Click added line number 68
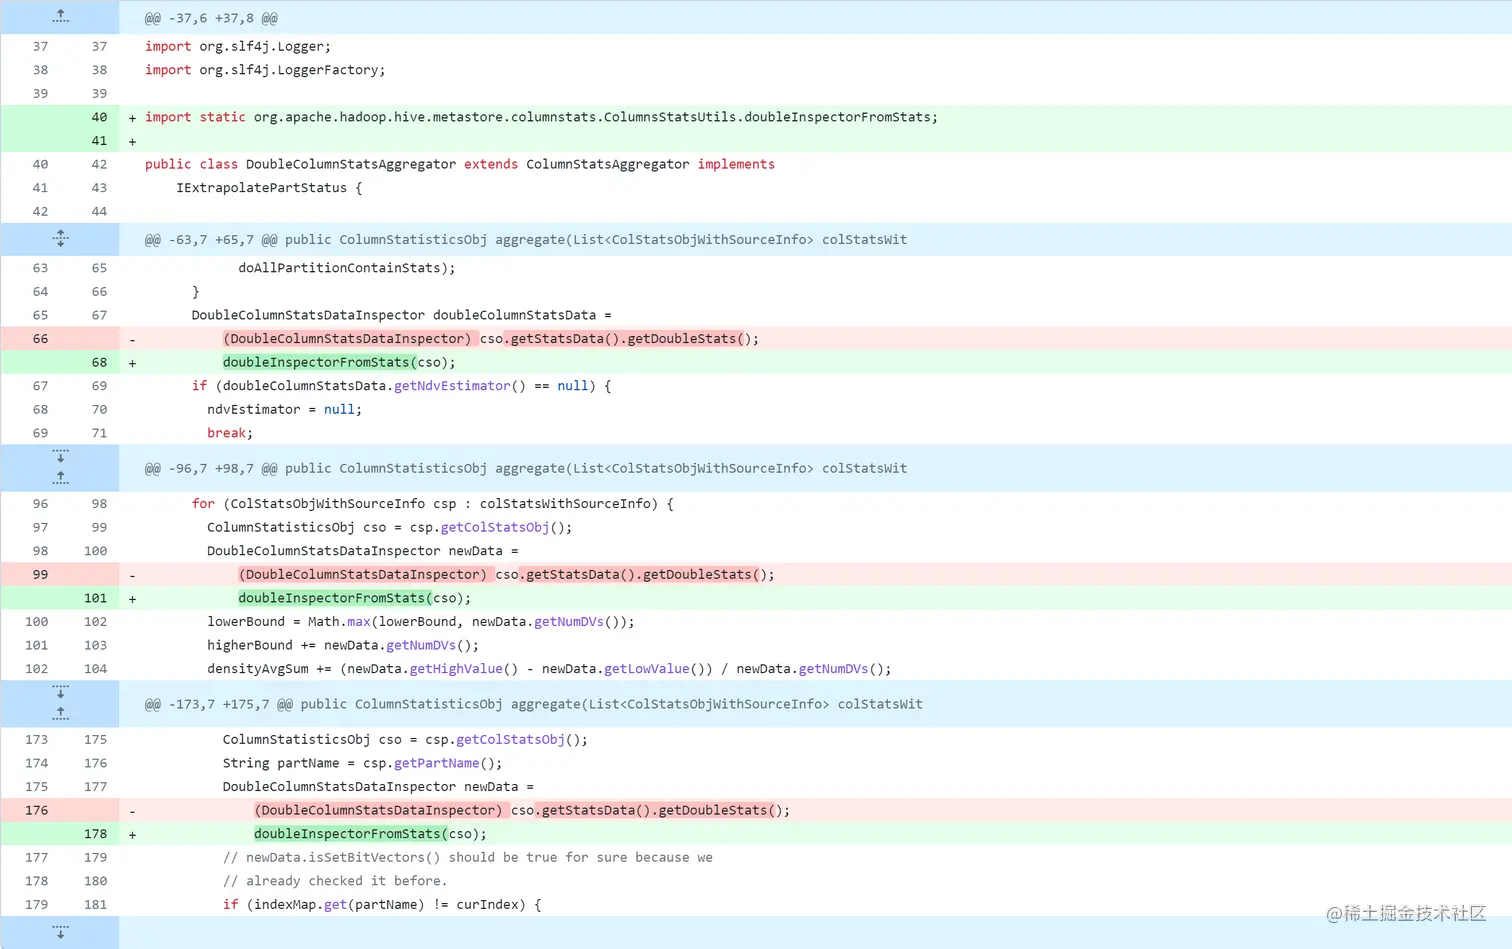 coord(99,362)
